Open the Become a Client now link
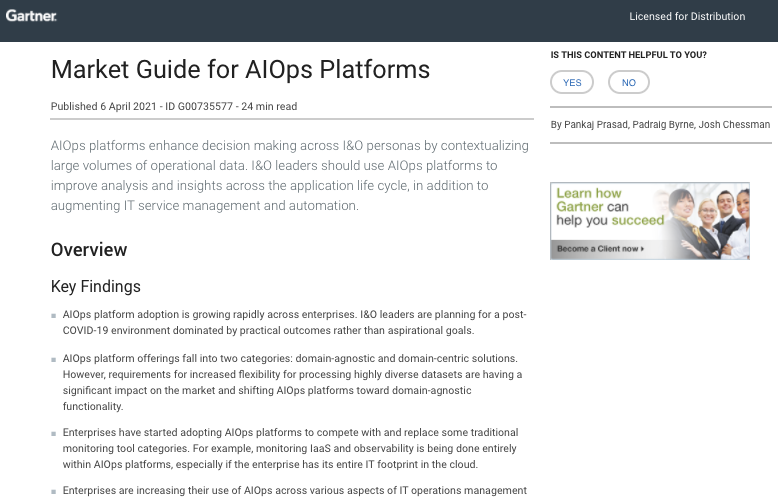Image resolution: width=778 pixels, height=498 pixels. coord(600,249)
